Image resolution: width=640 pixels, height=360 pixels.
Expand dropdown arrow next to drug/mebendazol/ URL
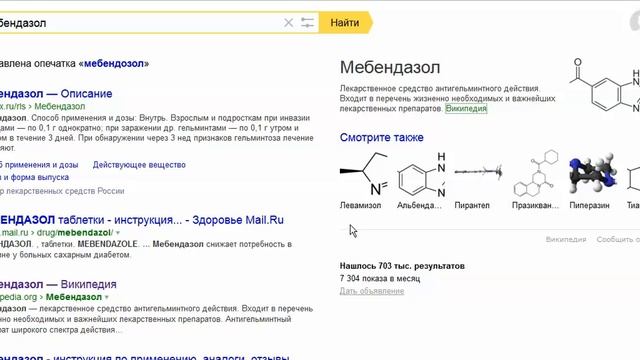pos(118,233)
